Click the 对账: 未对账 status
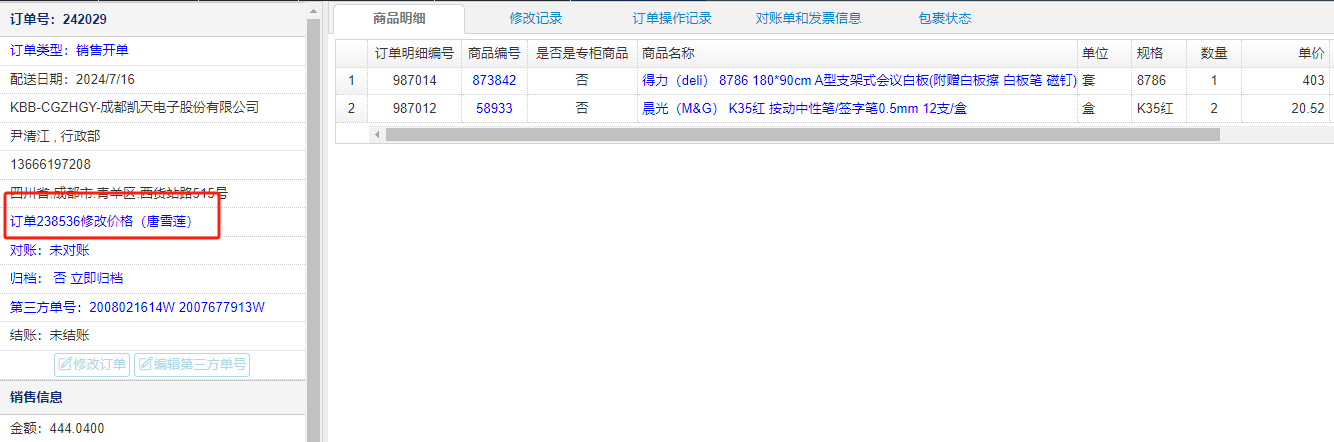This screenshot has height=442, width=1334. click(x=50, y=250)
